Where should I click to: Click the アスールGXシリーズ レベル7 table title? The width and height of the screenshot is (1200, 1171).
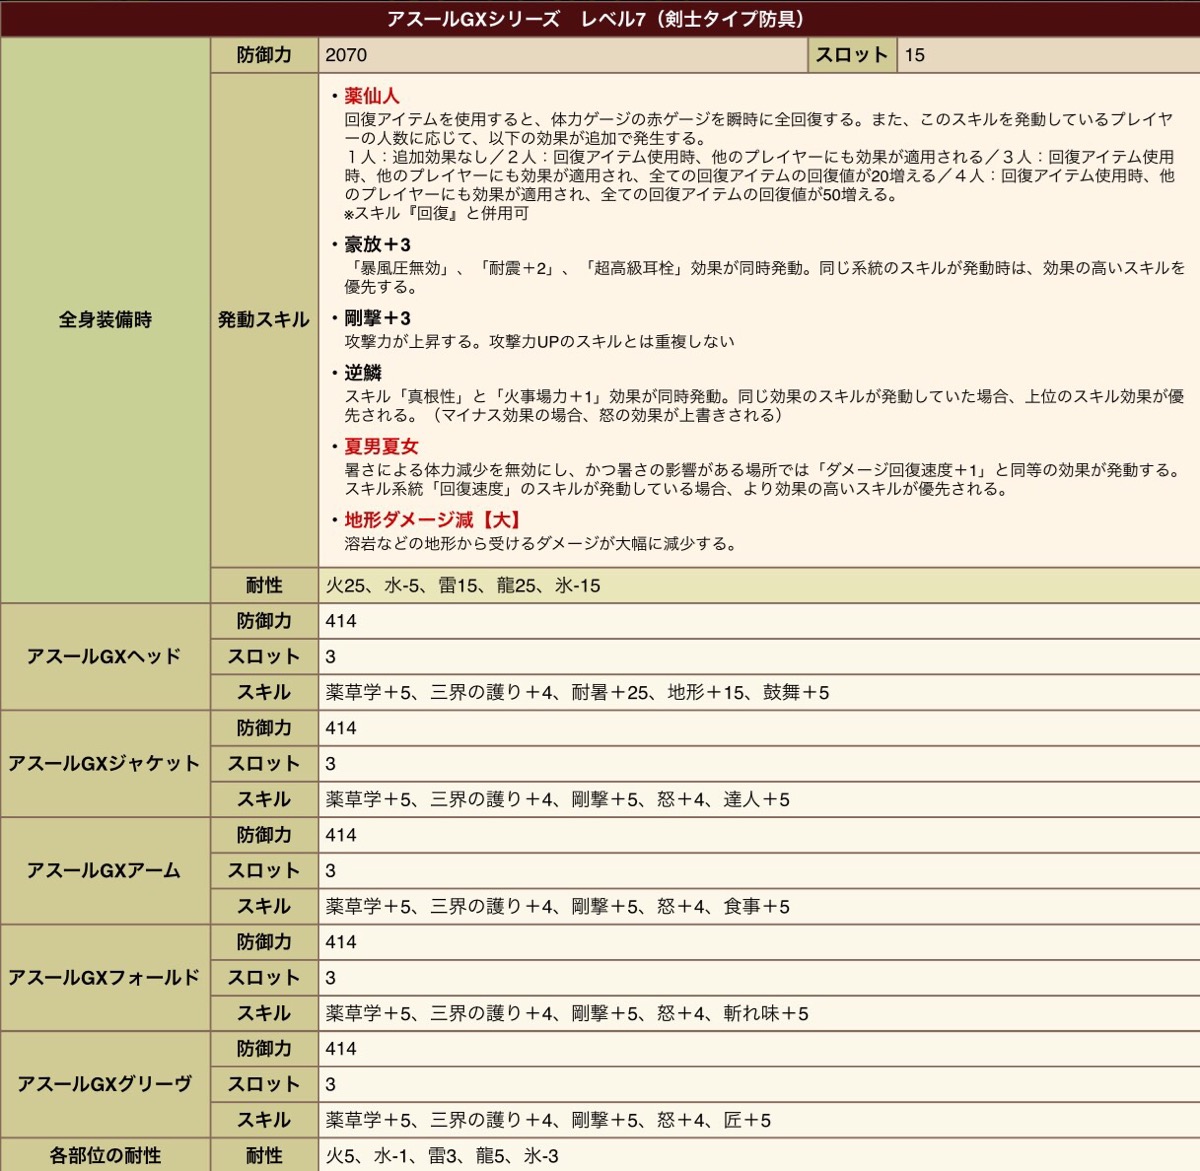(x=596, y=19)
